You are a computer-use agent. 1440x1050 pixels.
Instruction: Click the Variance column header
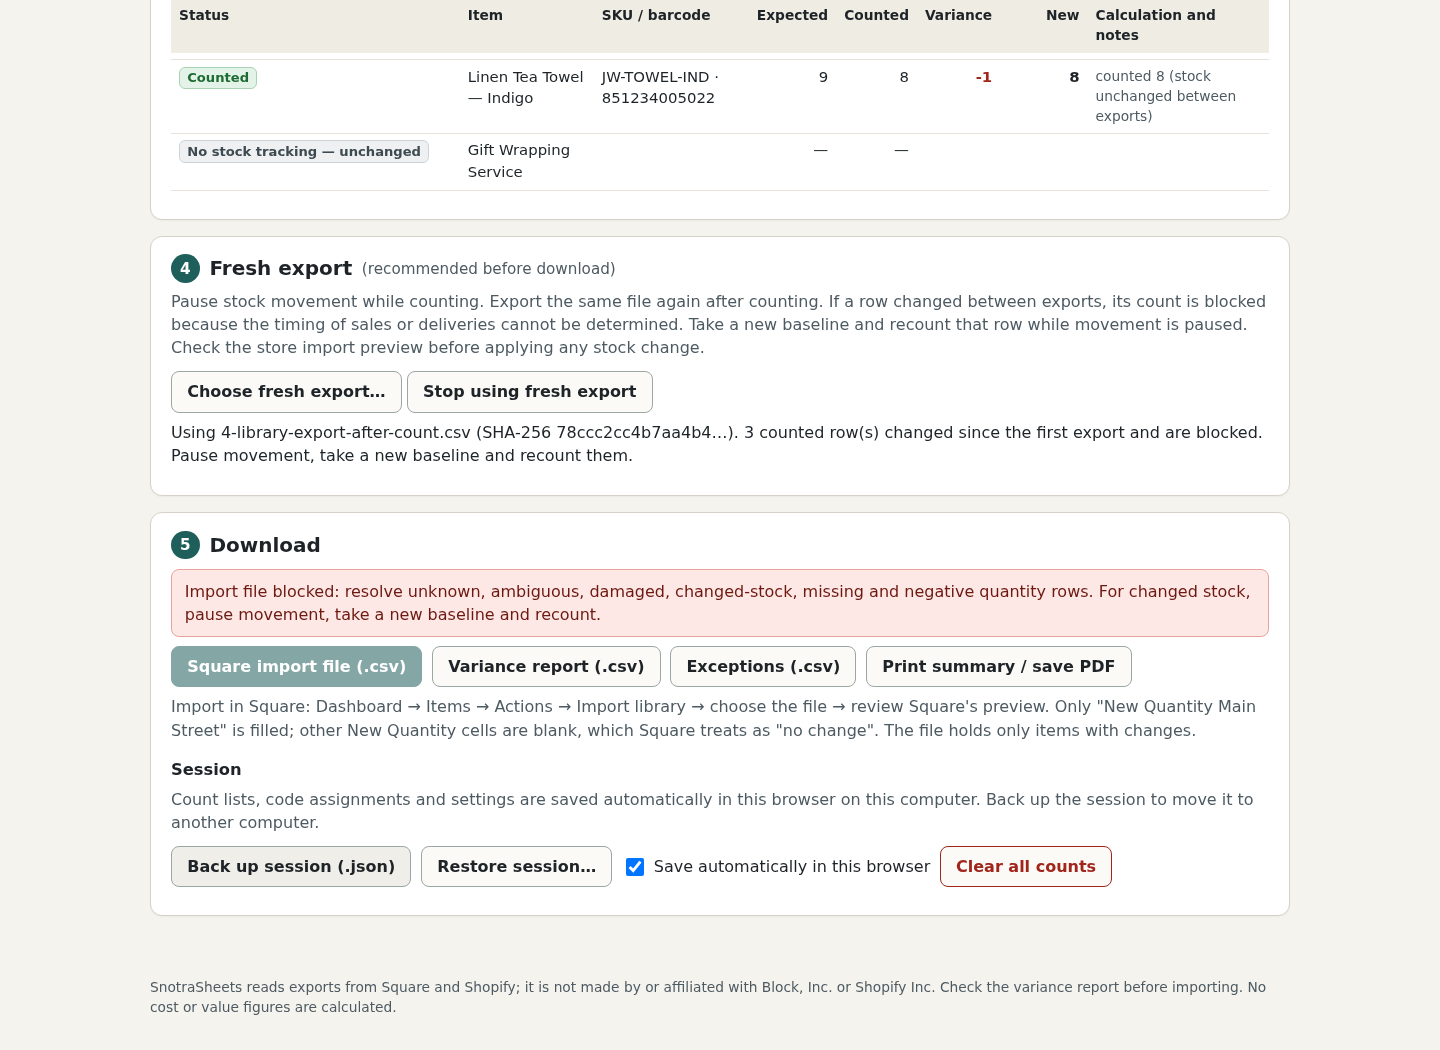tap(958, 15)
